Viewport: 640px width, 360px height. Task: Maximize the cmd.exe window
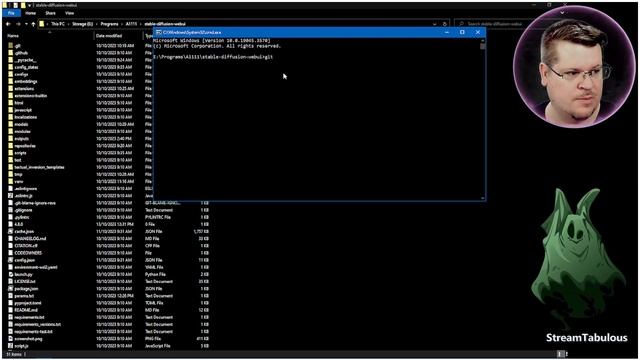point(462,32)
